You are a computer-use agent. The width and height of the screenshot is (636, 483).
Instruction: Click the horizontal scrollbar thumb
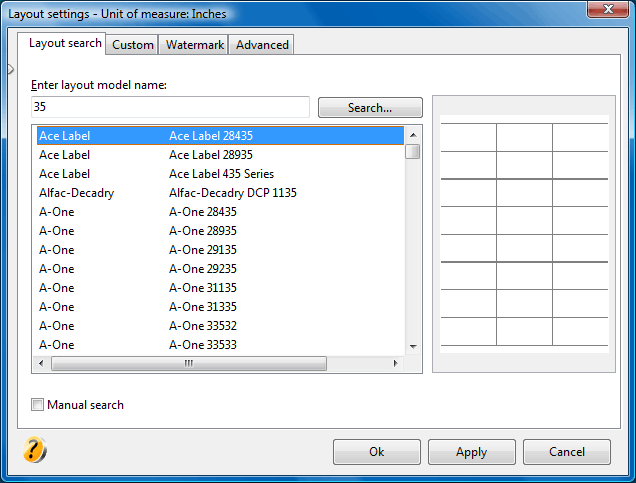click(189, 363)
